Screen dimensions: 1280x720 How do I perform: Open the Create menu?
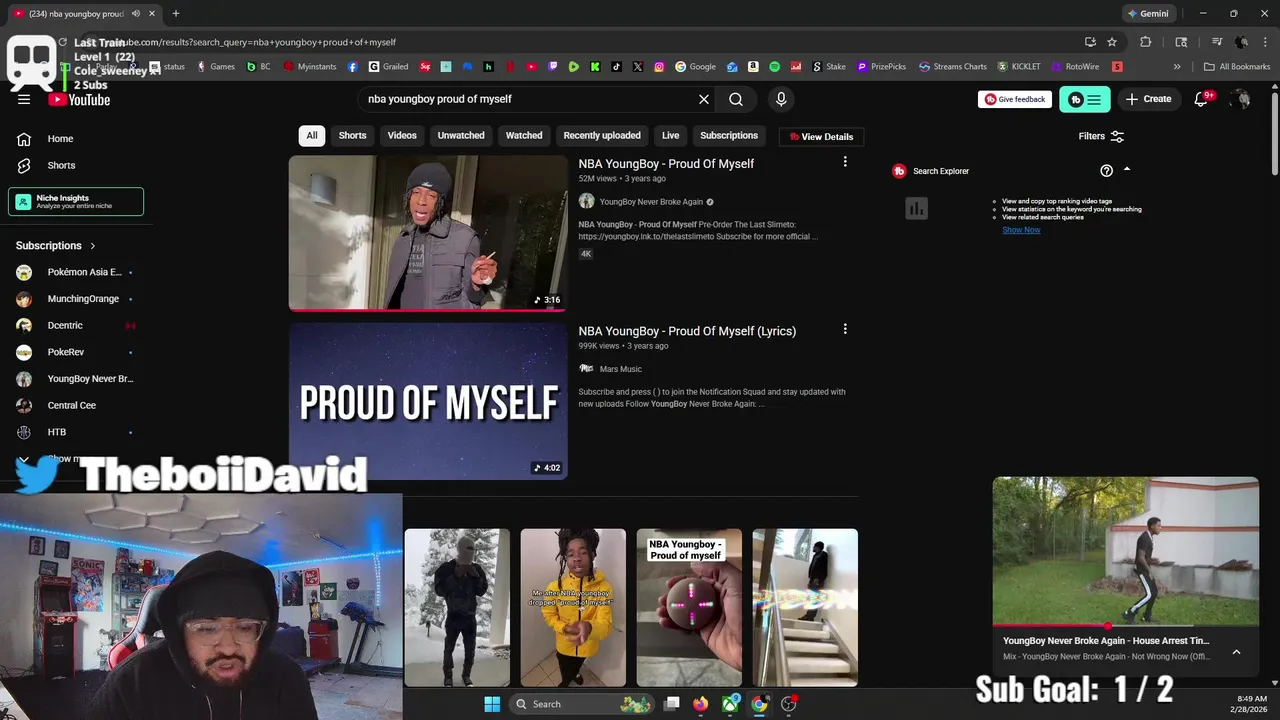tap(1148, 99)
